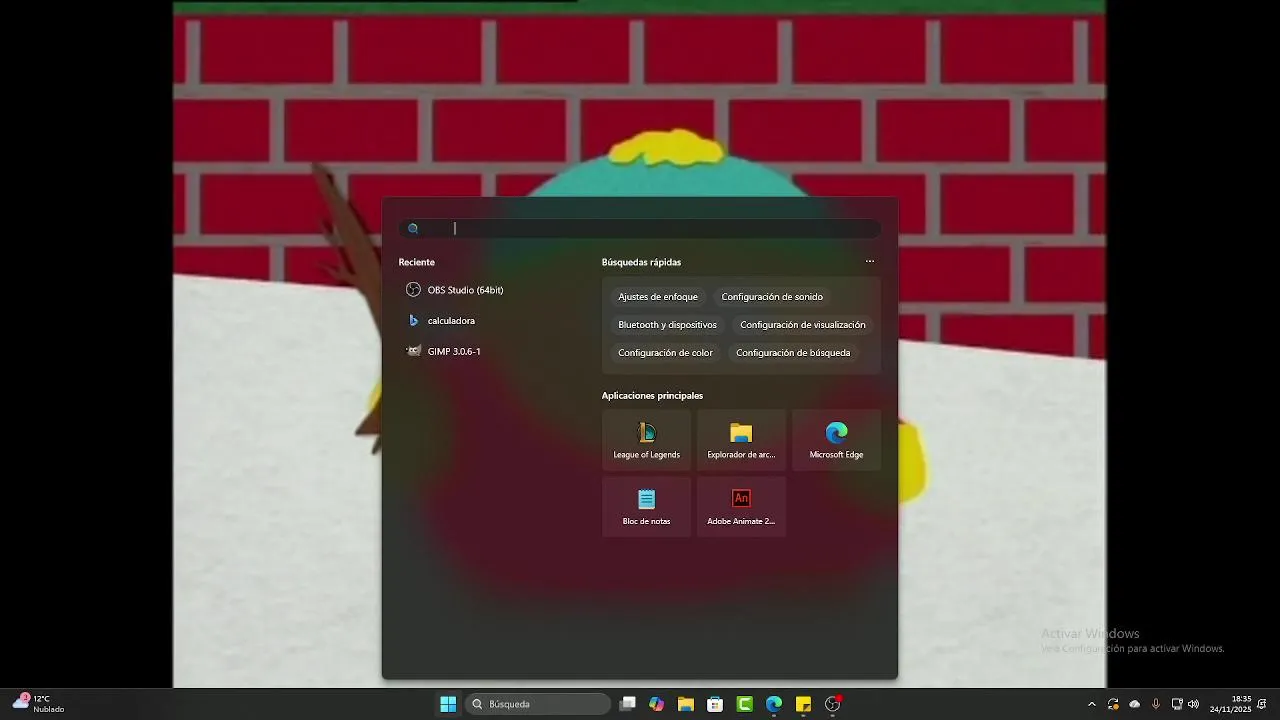Open Microsoft Store from the taskbar

tap(715, 704)
